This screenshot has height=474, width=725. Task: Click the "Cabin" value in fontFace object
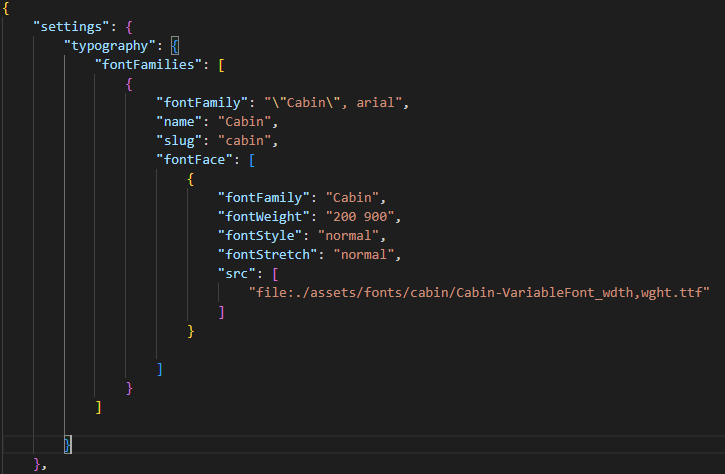pyautogui.click(x=352, y=197)
